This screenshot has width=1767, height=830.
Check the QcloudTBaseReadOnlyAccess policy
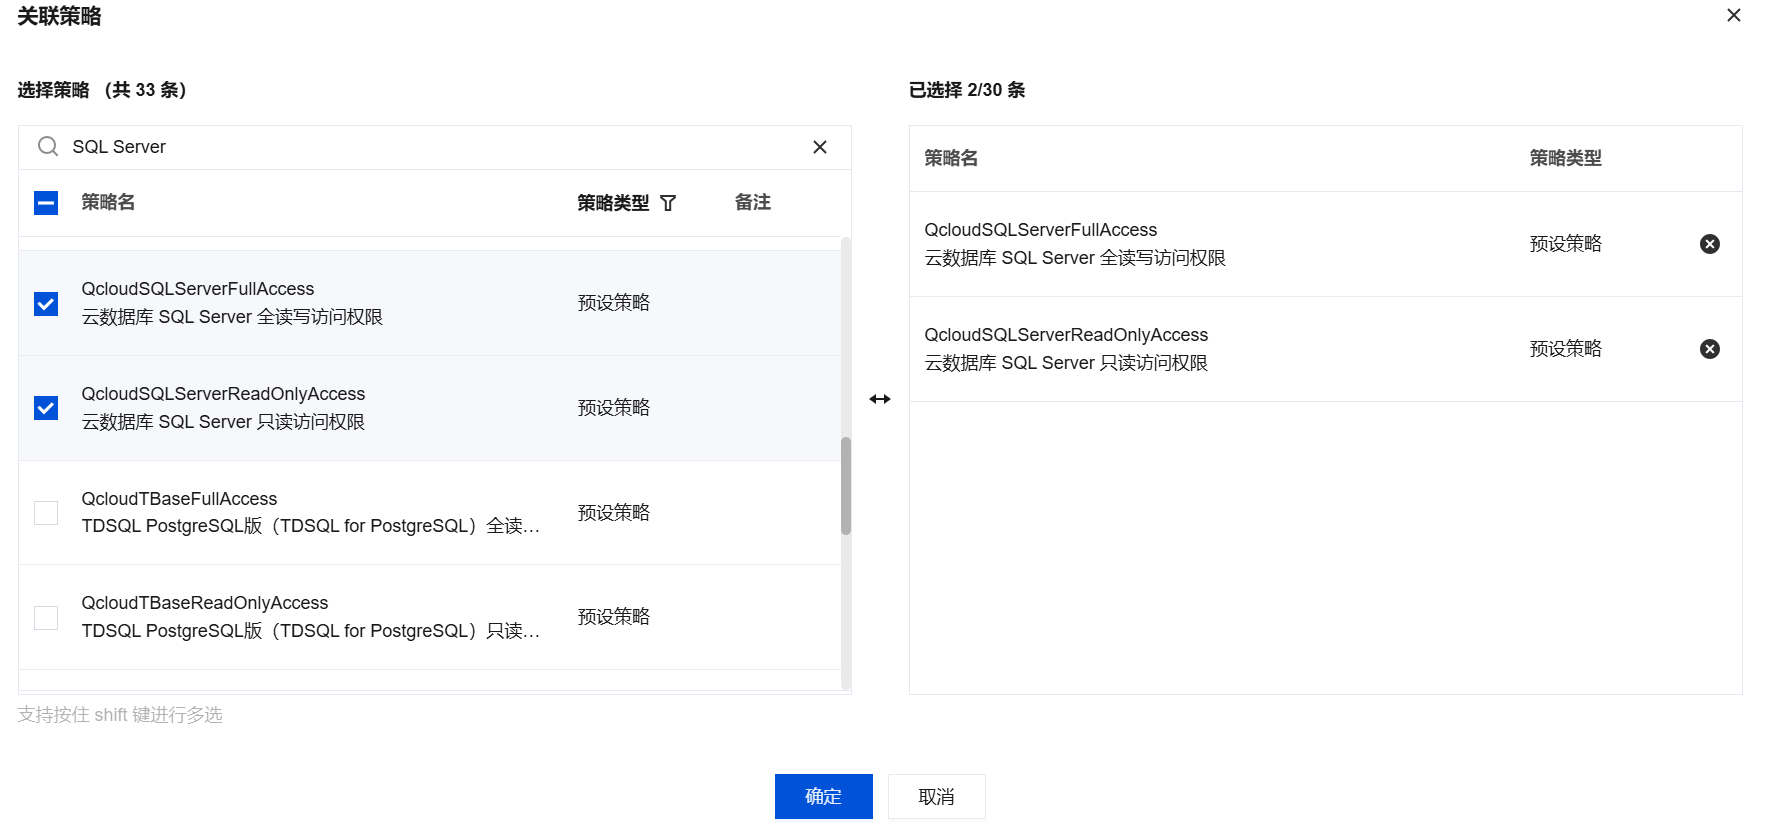(x=46, y=617)
